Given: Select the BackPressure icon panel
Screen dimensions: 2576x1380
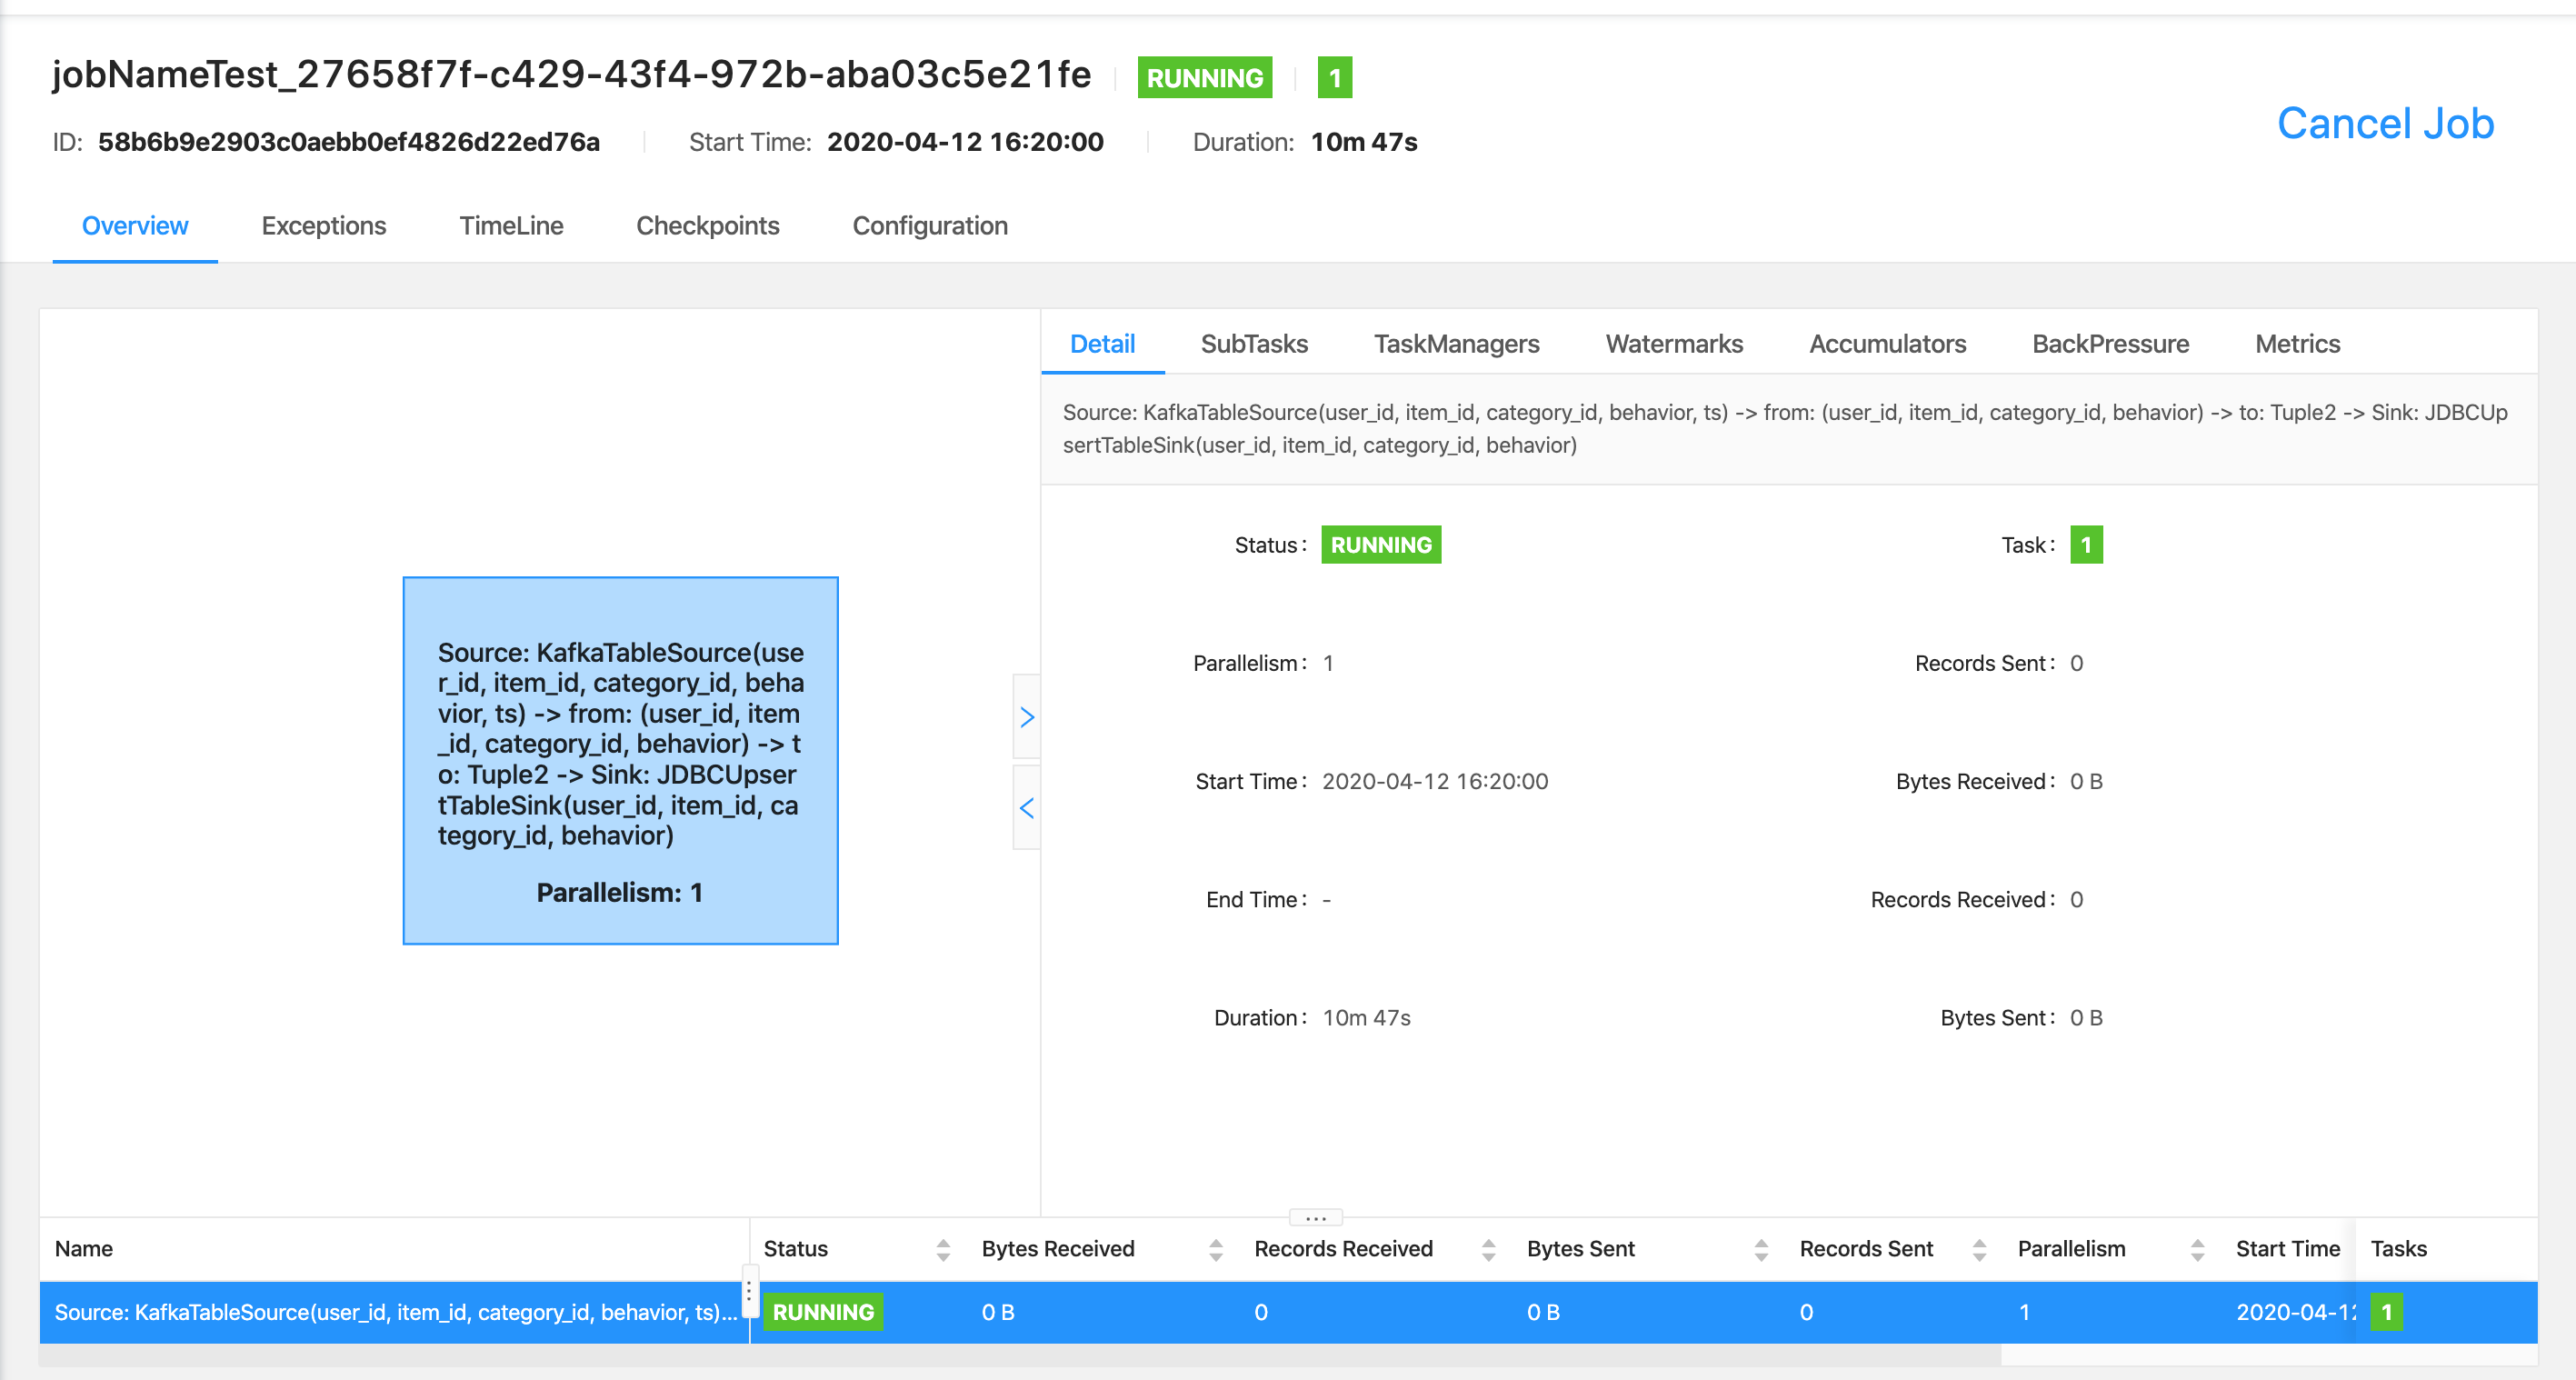Looking at the screenshot, I should (2109, 345).
